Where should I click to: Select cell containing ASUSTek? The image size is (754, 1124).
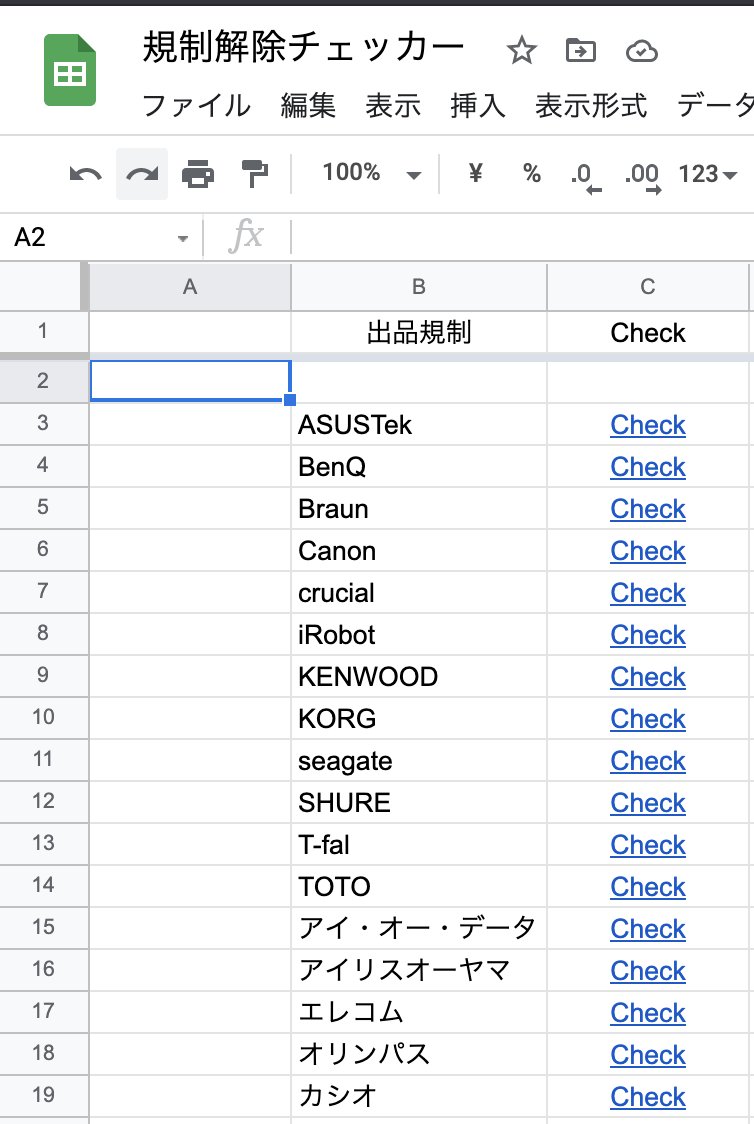pyautogui.click(x=419, y=424)
